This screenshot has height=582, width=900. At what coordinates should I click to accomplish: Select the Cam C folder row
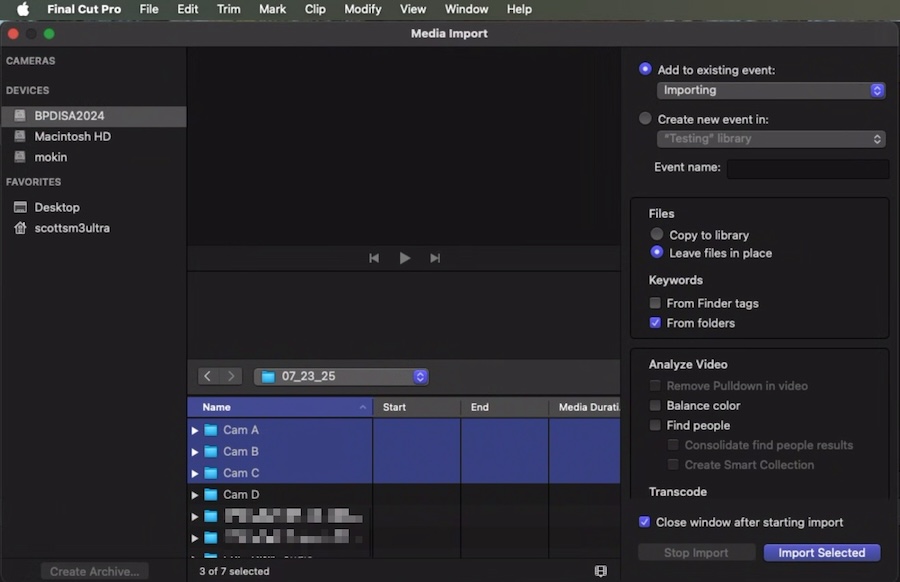404,473
